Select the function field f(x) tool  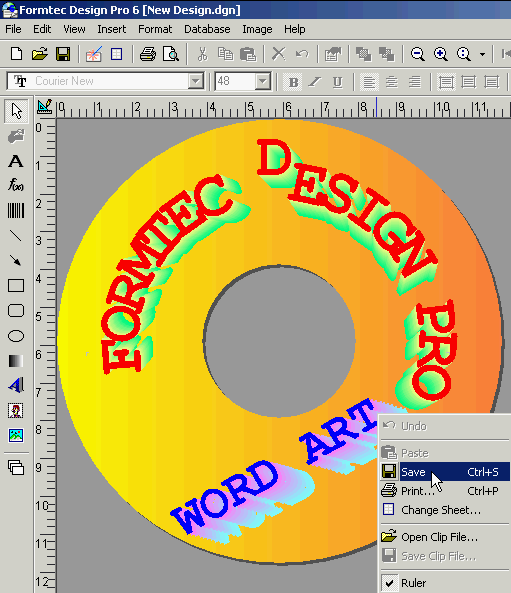[x=16, y=186]
